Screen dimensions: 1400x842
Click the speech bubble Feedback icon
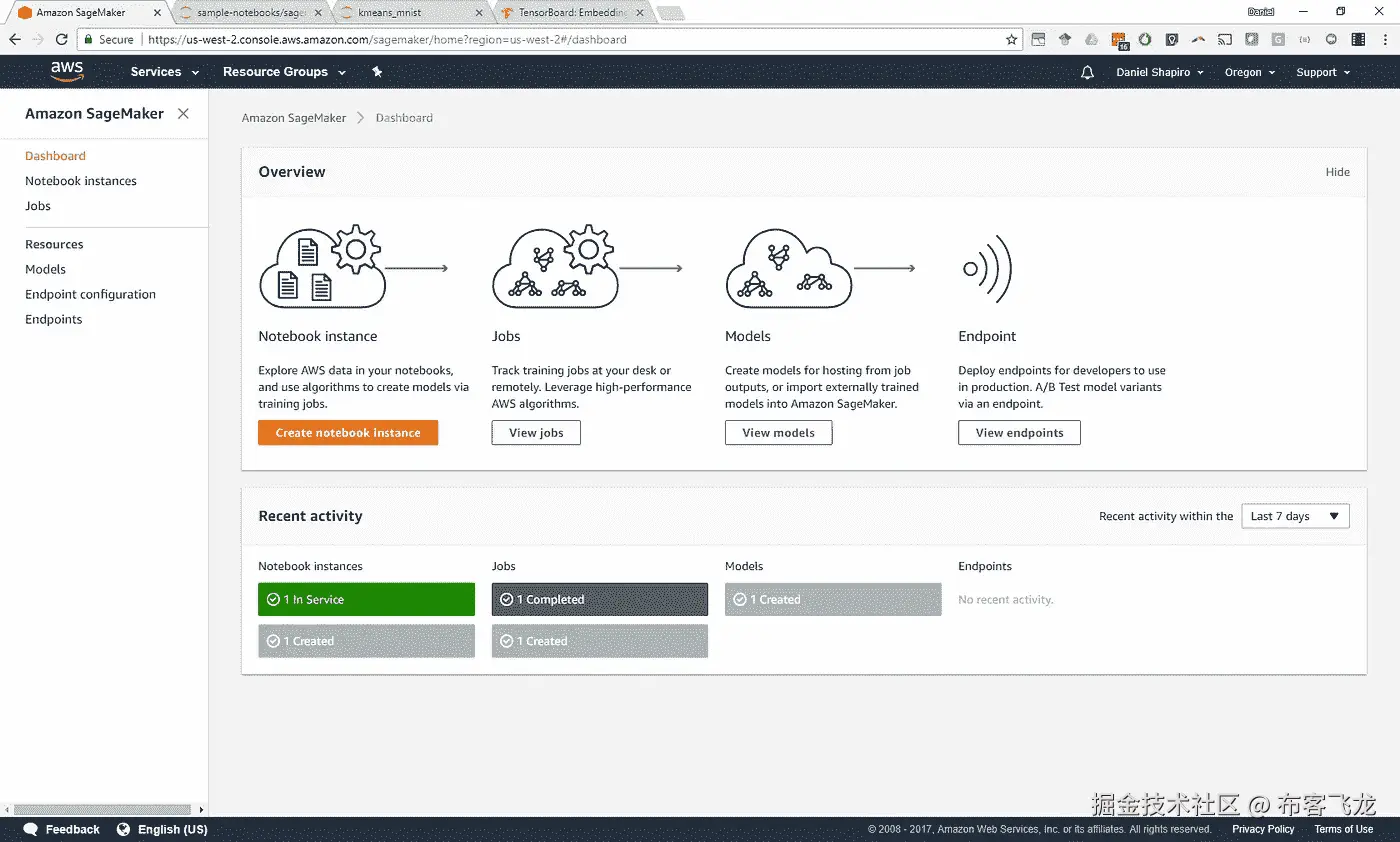click(x=30, y=829)
